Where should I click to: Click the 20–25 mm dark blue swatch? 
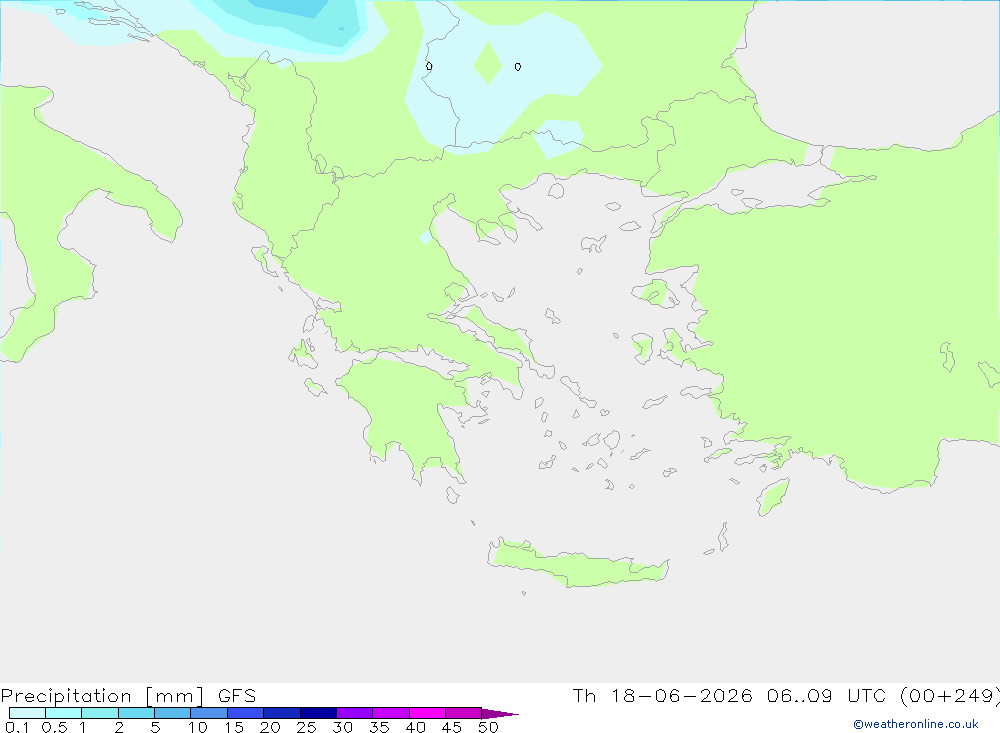(x=281, y=713)
